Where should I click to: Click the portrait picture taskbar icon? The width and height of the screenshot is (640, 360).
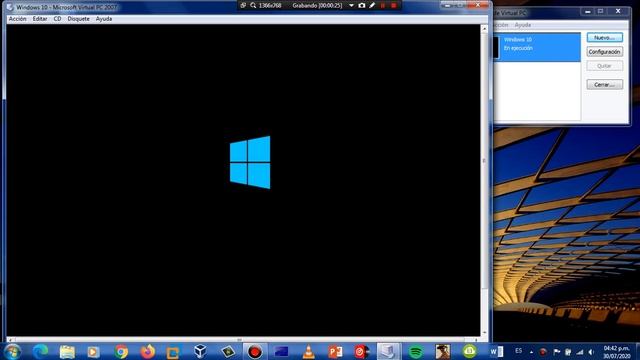[x=443, y=351]
